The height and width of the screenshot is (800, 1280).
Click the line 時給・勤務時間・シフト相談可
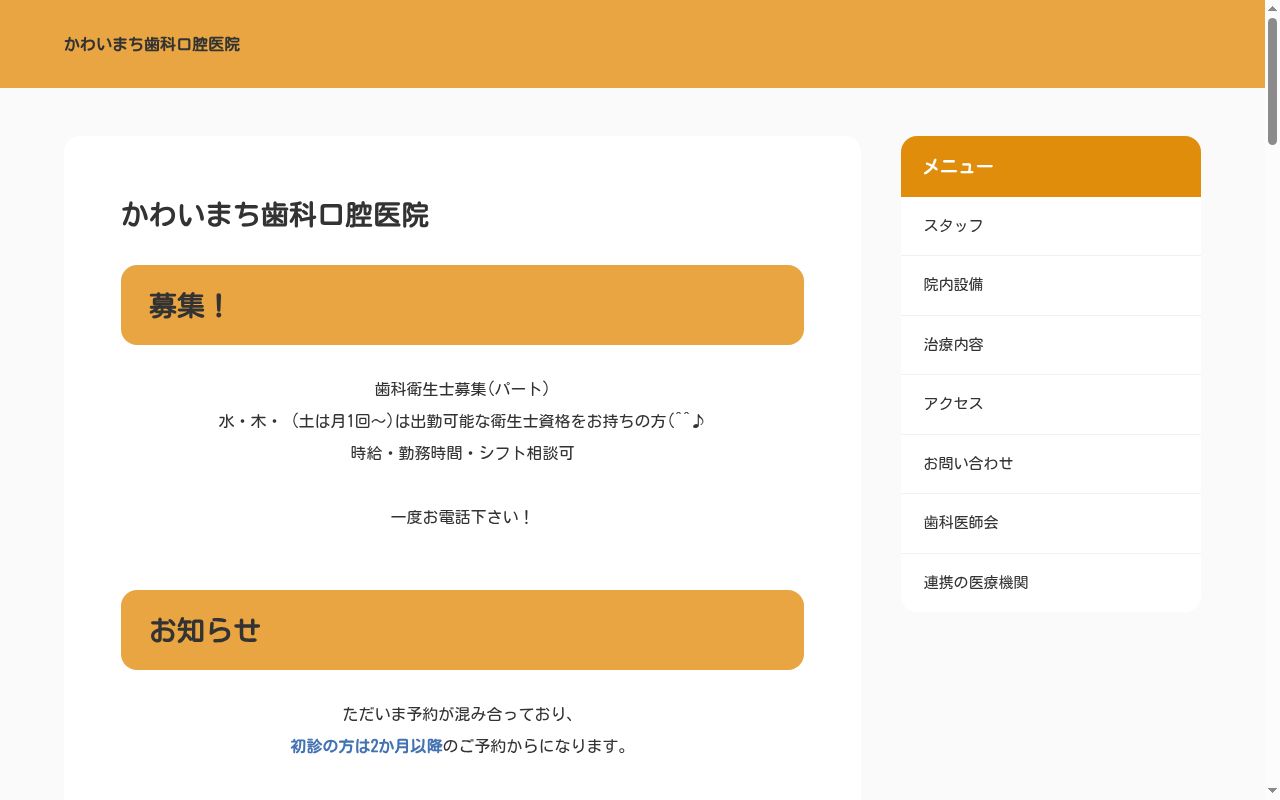(x=462, y=453)
